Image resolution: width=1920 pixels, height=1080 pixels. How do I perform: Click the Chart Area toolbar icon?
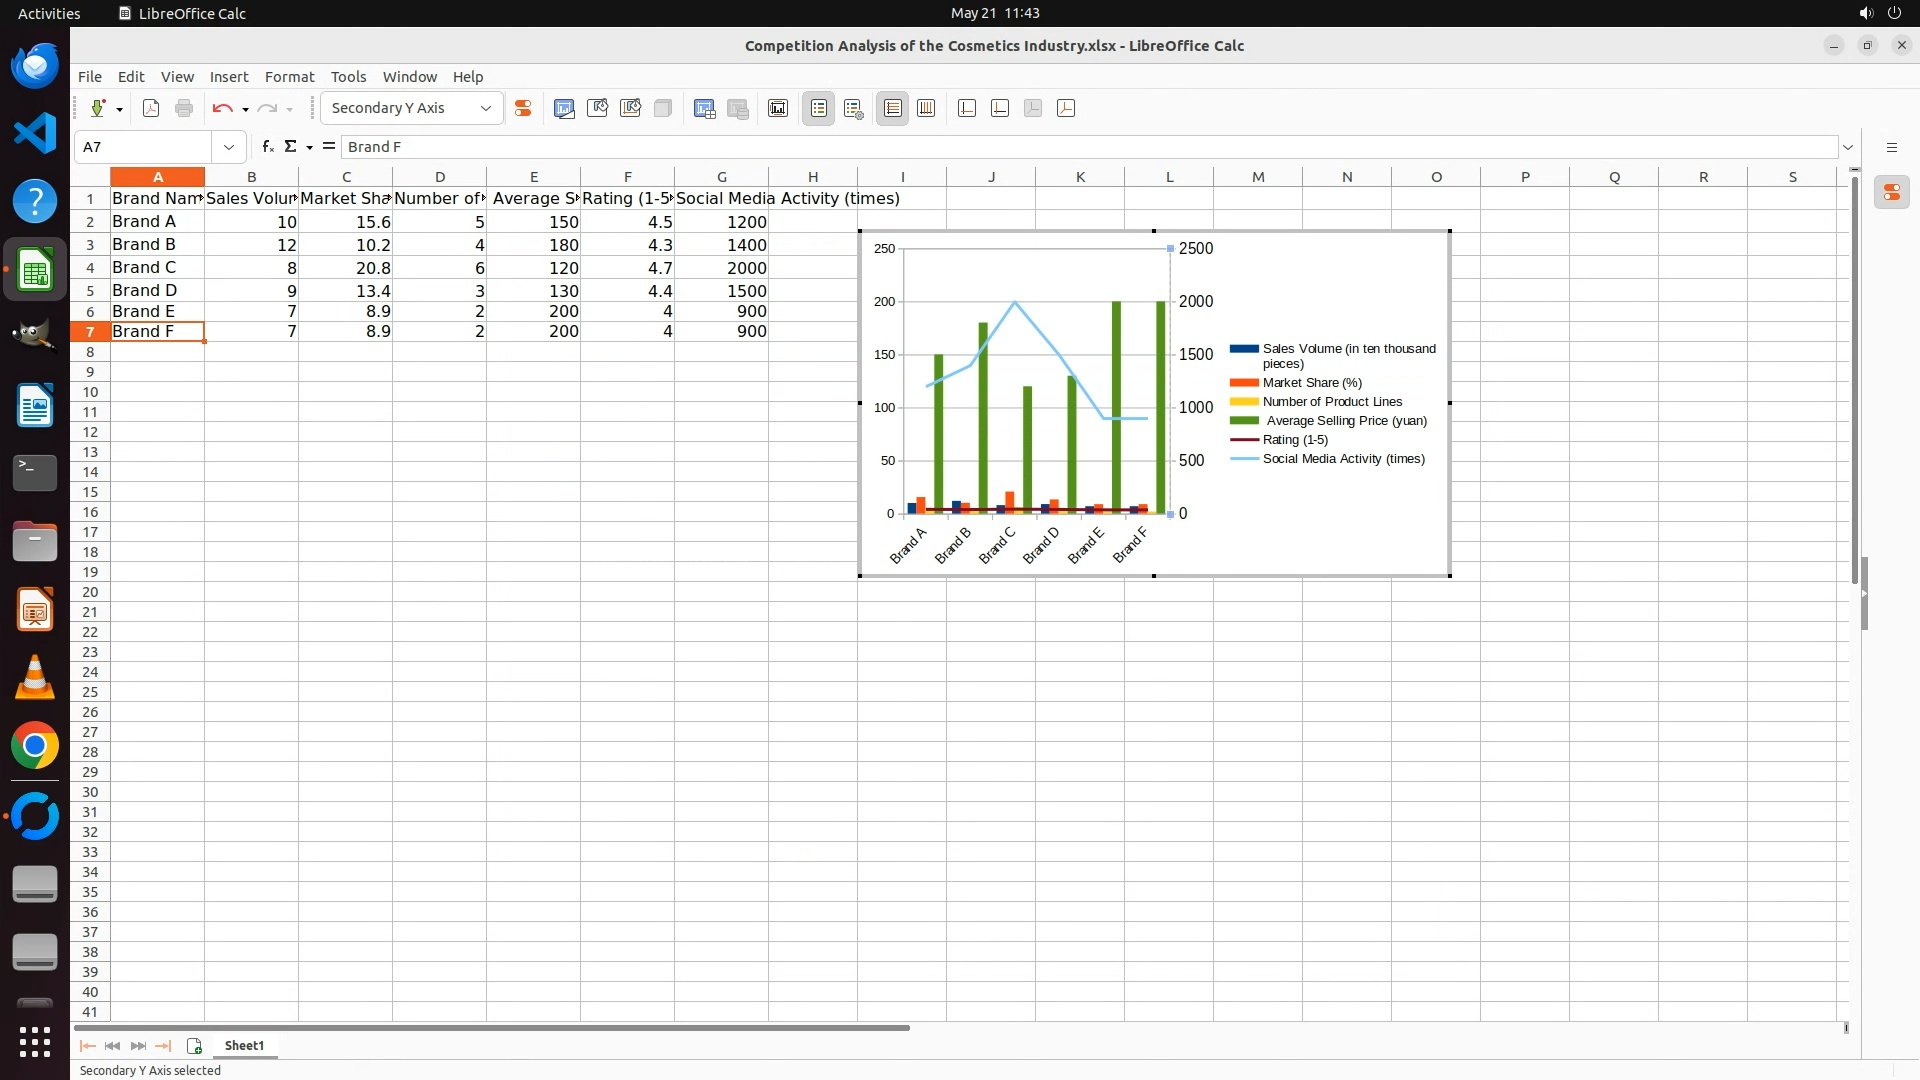point(597,108)
